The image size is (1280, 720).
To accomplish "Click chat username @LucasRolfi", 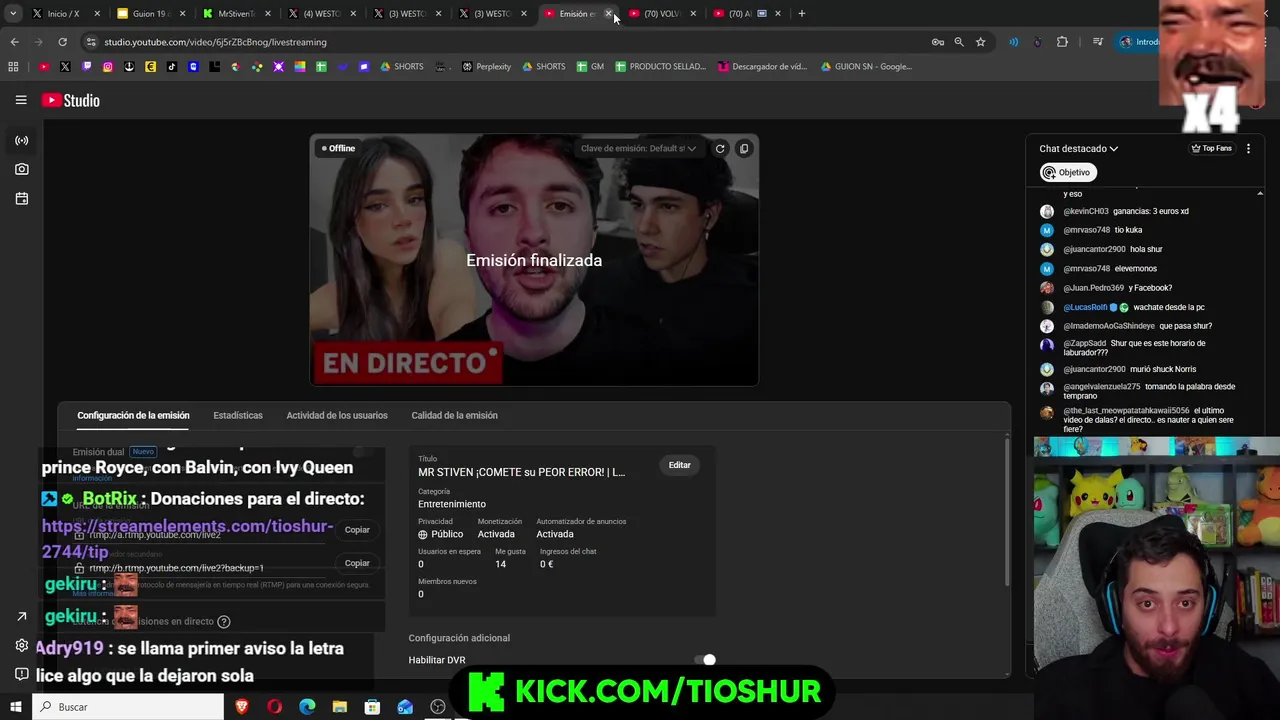I will (x=1085, y=307).
